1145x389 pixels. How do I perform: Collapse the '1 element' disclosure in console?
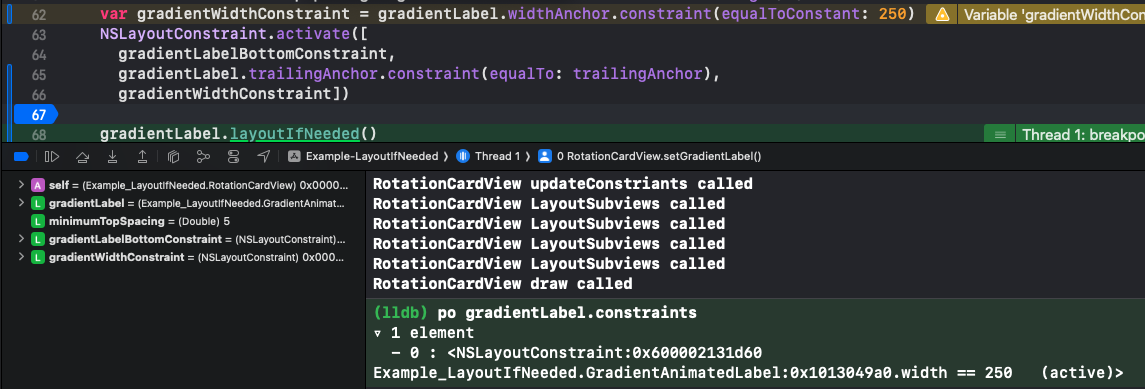[x=377, y=333]
